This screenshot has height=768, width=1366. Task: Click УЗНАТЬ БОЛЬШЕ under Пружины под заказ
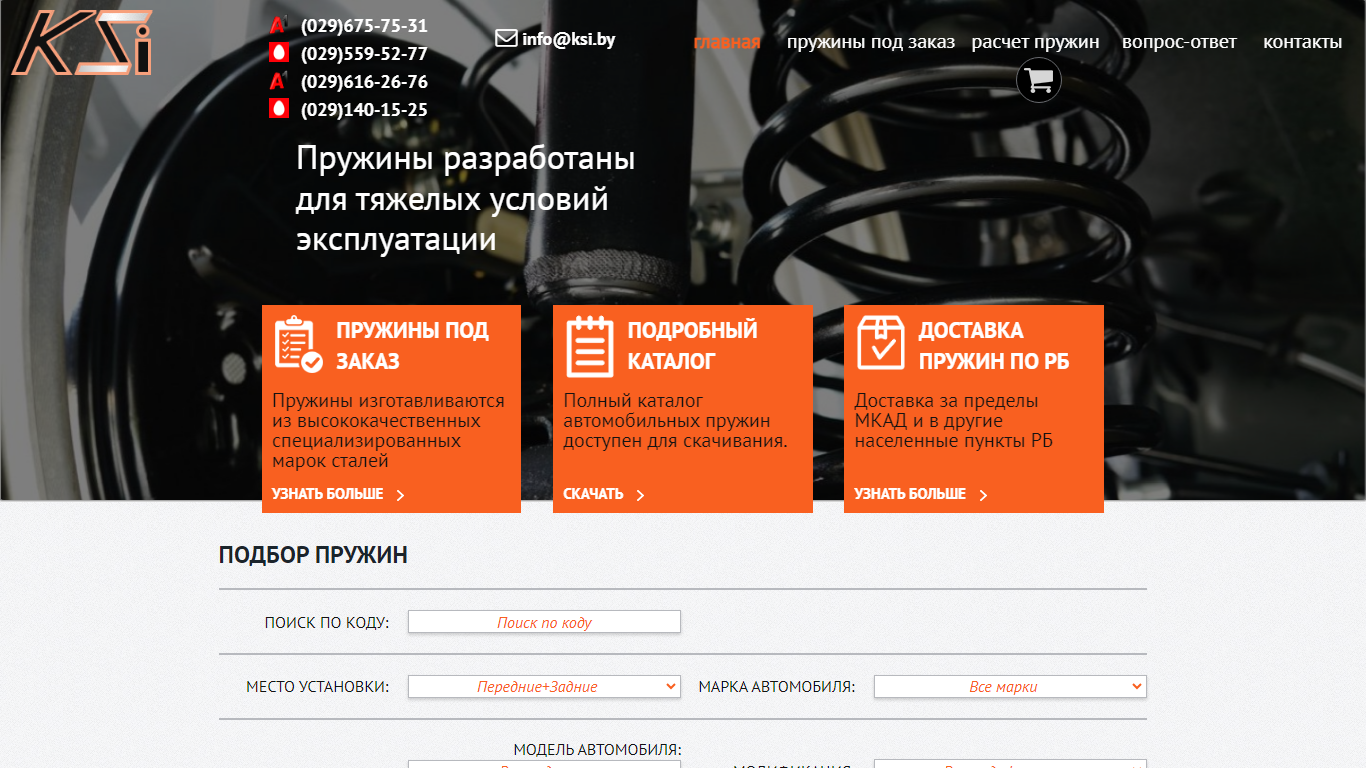click(327, 494)
